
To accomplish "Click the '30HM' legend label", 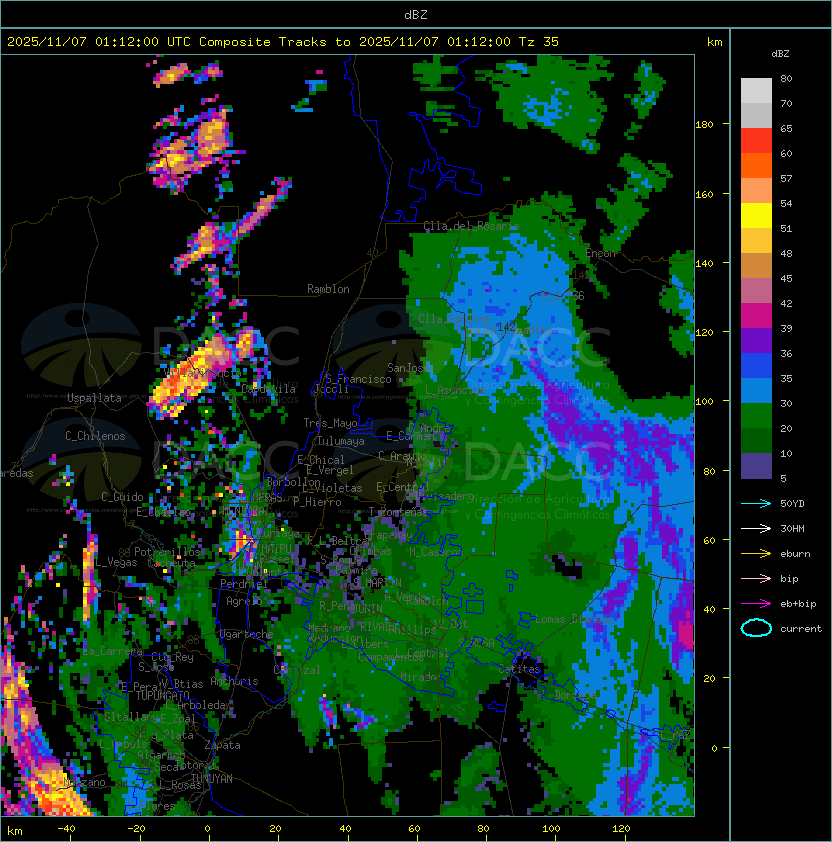I will pos(792,528).
